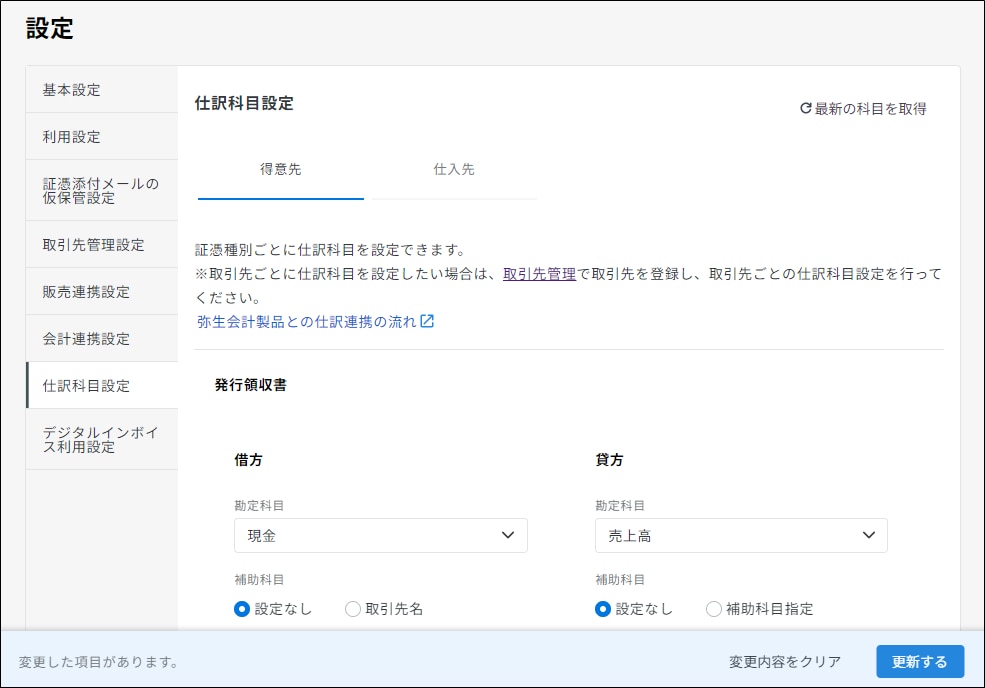Open 取引先管理設定 in the sidebar

(102, 244)
